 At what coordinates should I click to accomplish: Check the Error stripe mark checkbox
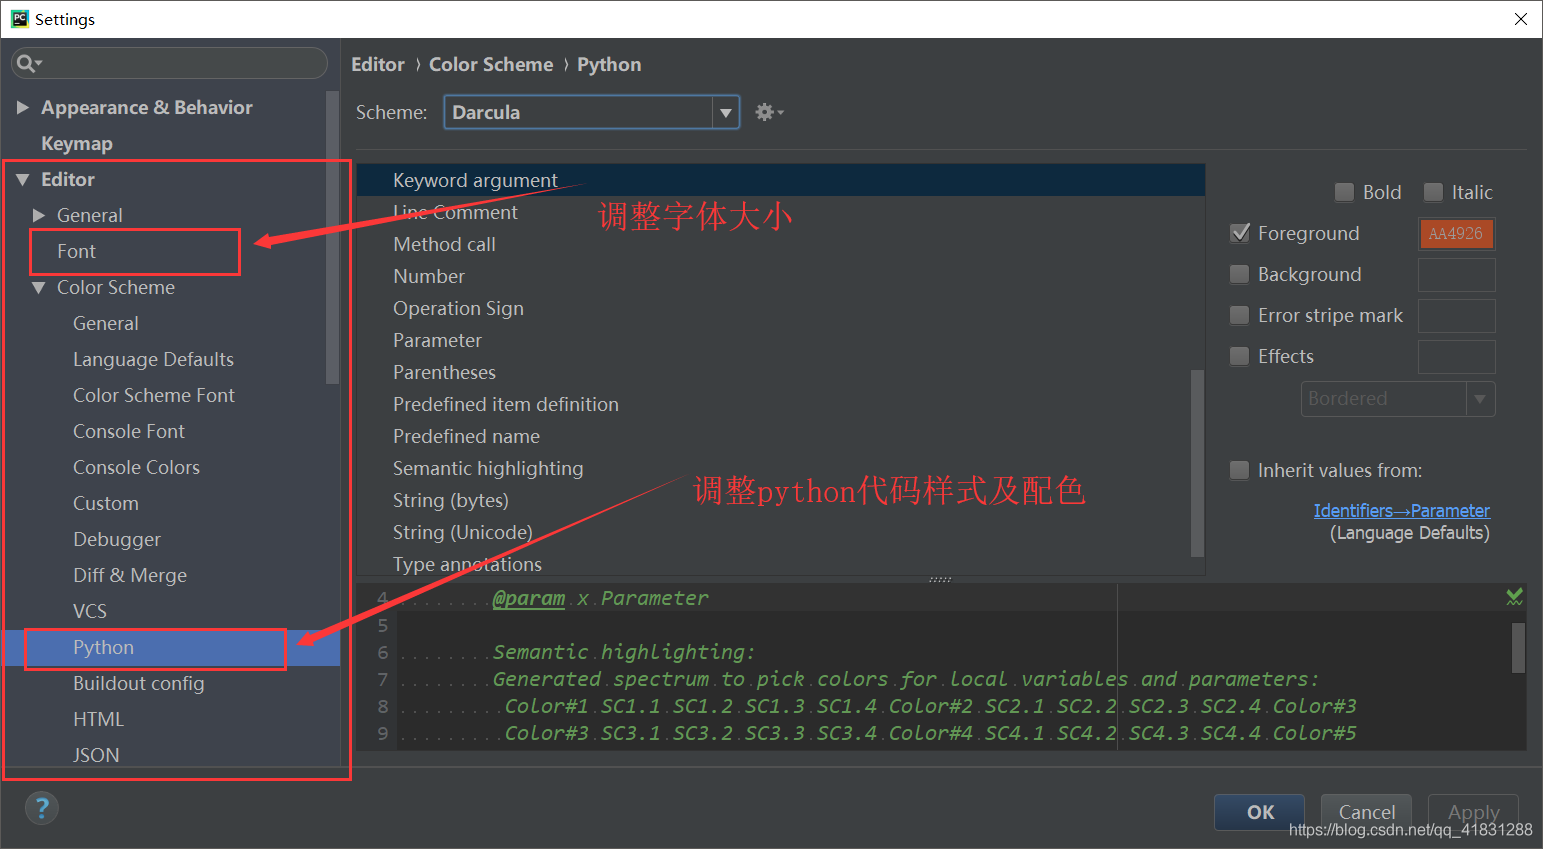[x=1240, y=315]
